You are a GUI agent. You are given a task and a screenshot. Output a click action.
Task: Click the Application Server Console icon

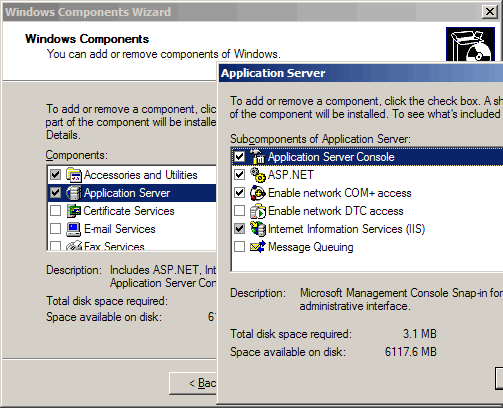pos(257,156)
